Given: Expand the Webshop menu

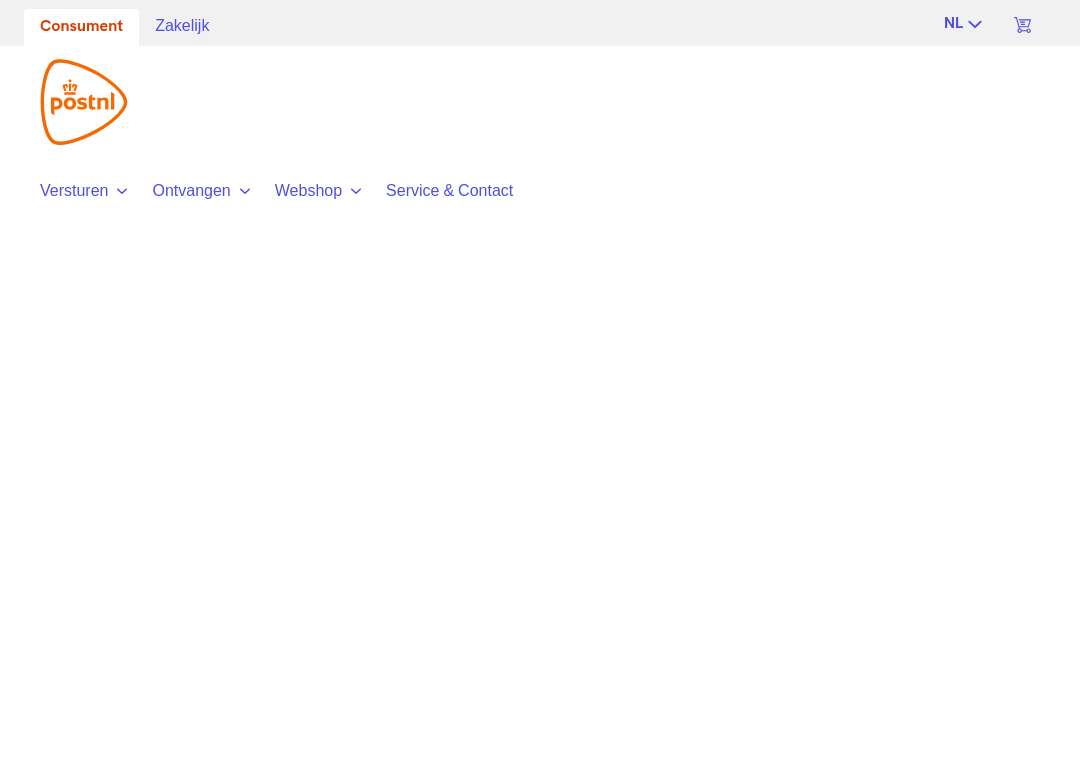Looking at the screenshot, I should pos(318,191).
